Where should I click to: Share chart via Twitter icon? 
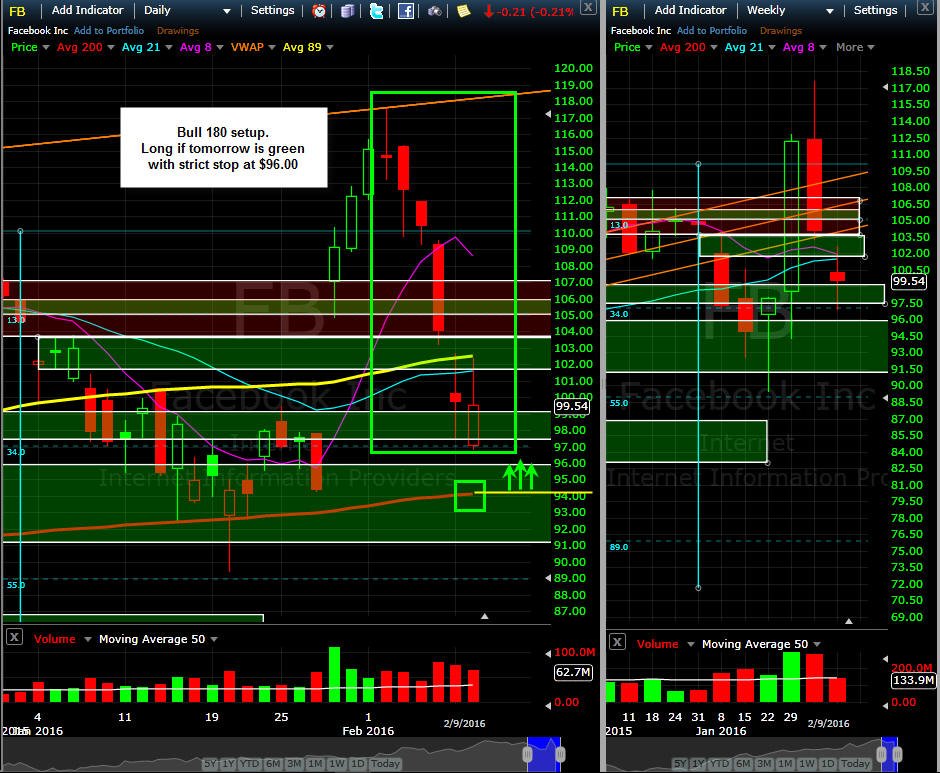376,10
